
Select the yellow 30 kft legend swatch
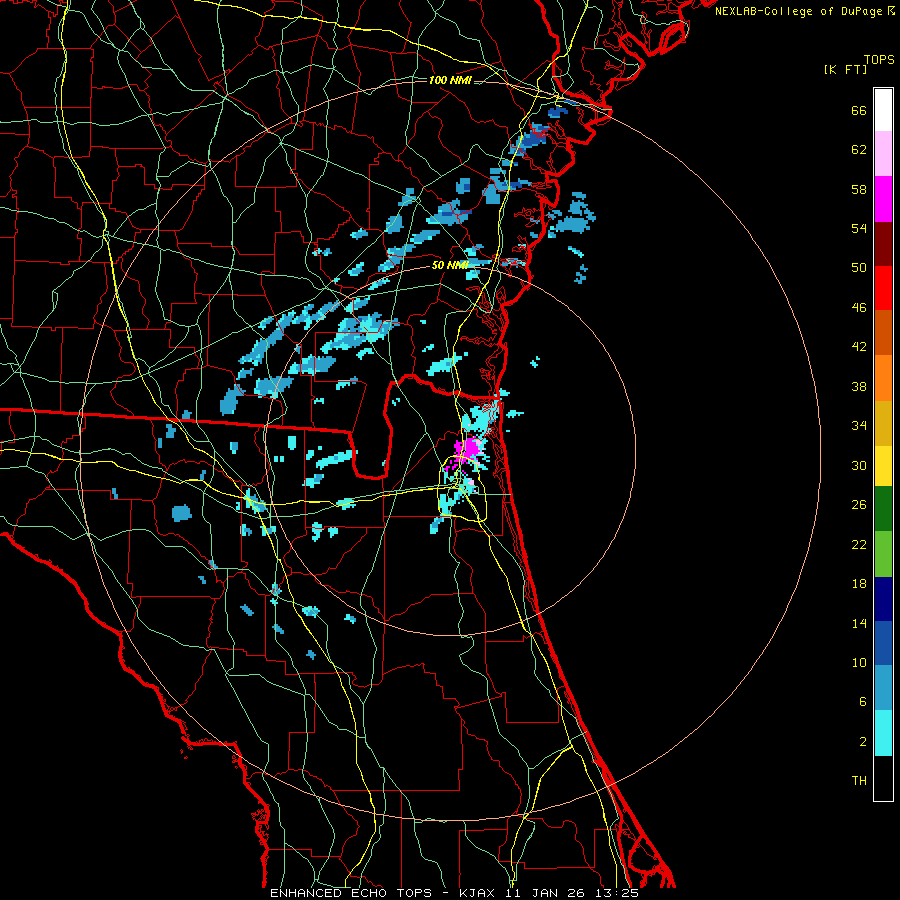[883, 465]
